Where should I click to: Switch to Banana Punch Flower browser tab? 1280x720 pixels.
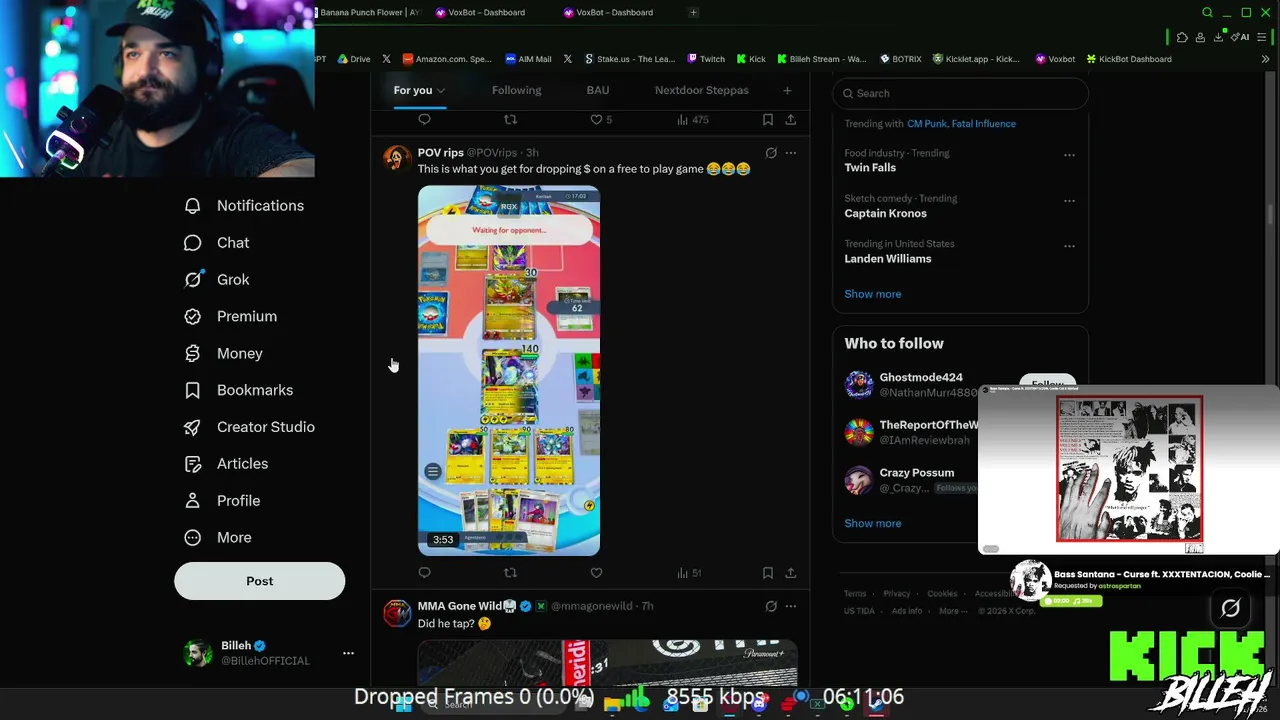pos(368,13)
